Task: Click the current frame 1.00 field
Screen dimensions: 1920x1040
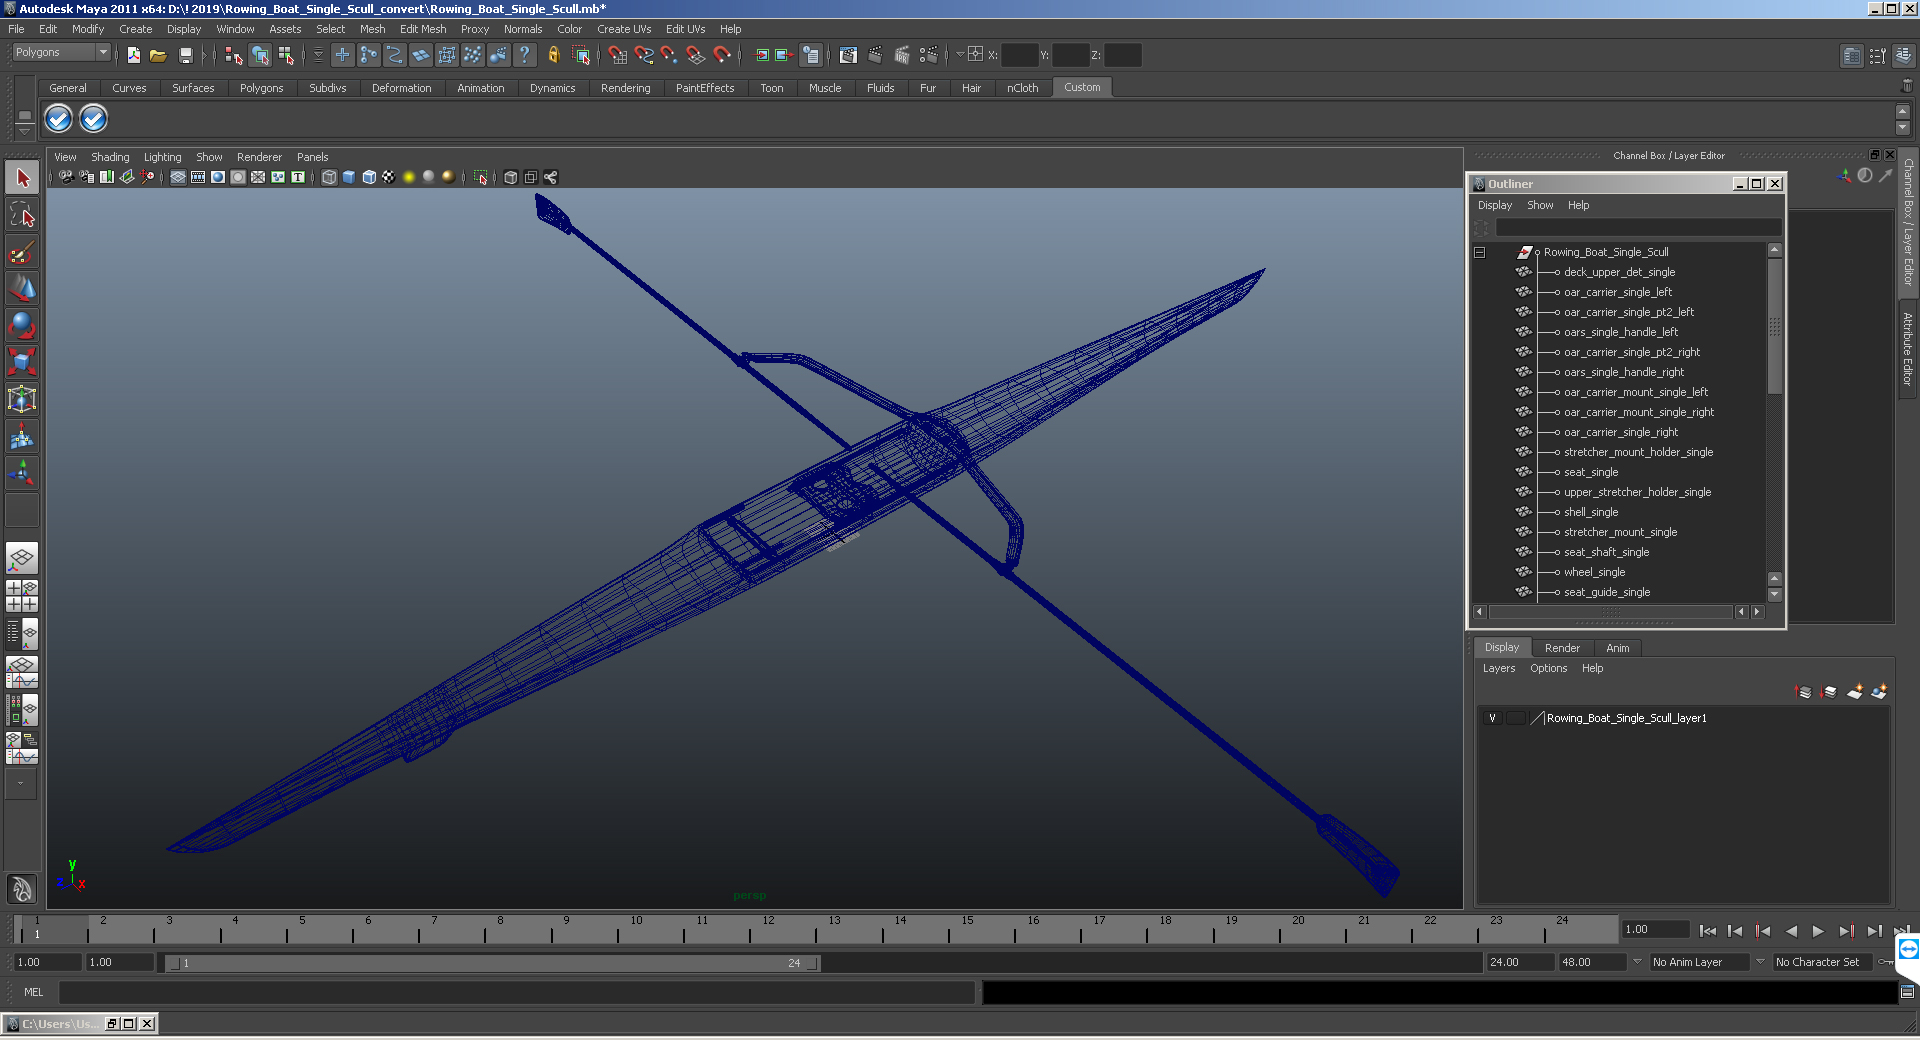Action: click(1655, 929)
